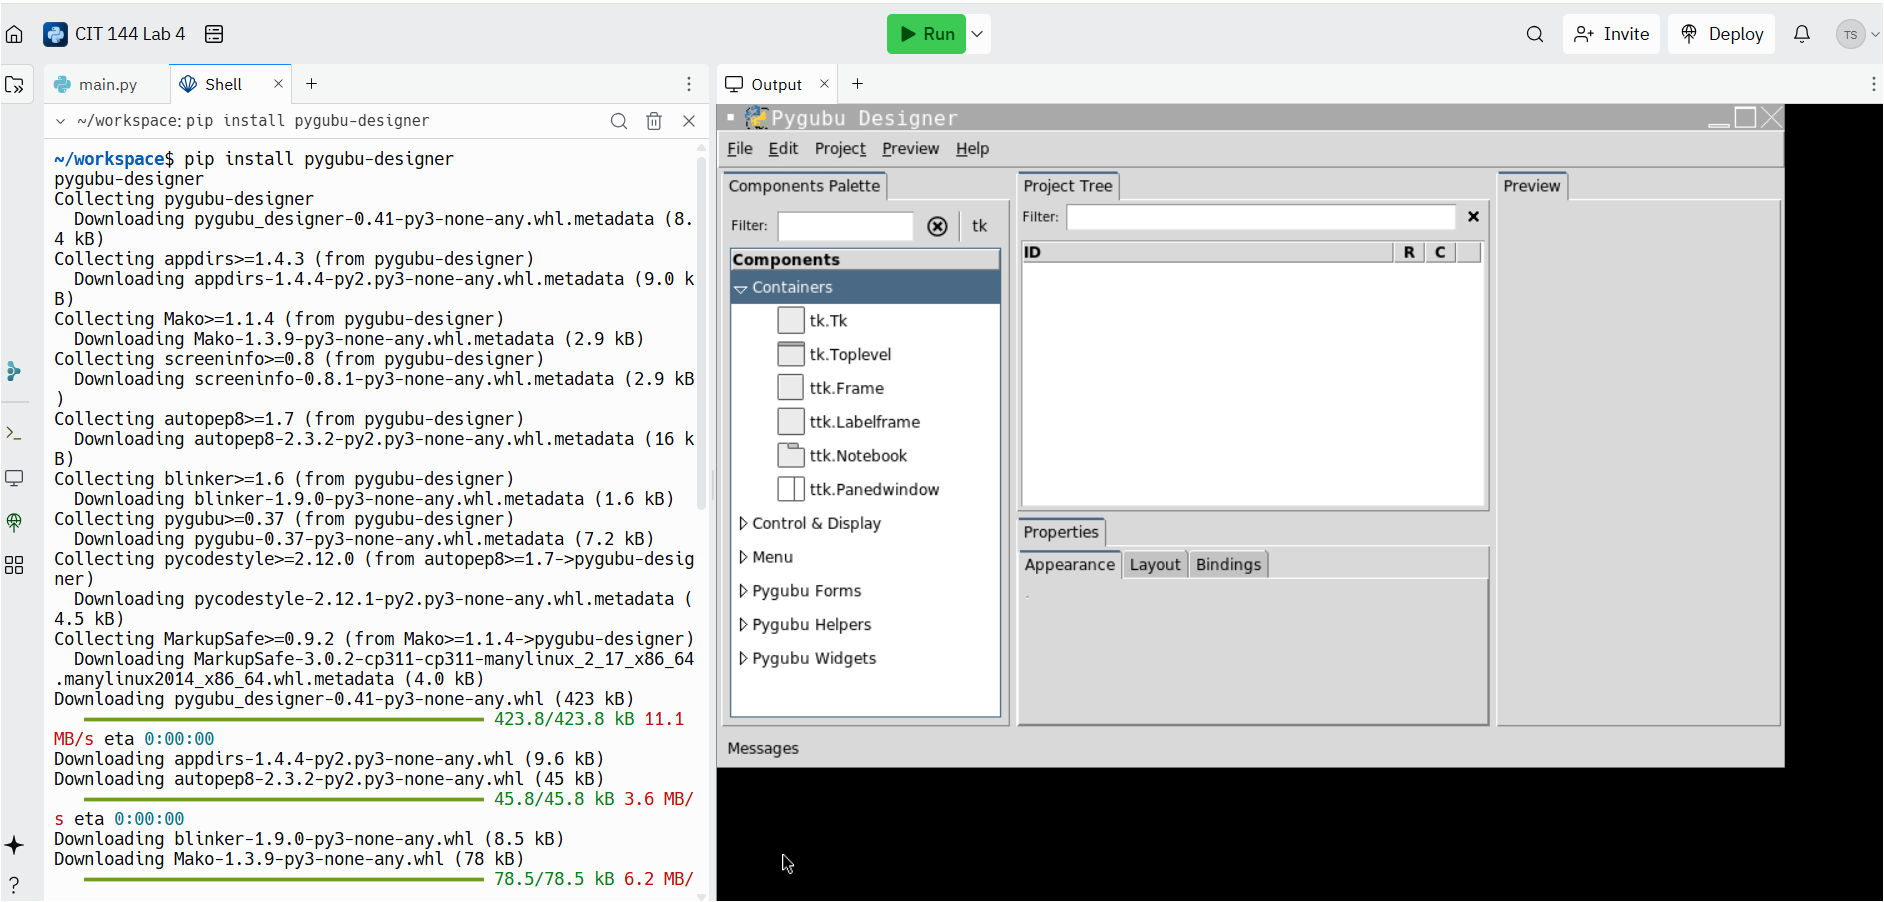Open the Replit AI assistant sparkle icon
1884x902 pixels.
click(x=14, y=845)
